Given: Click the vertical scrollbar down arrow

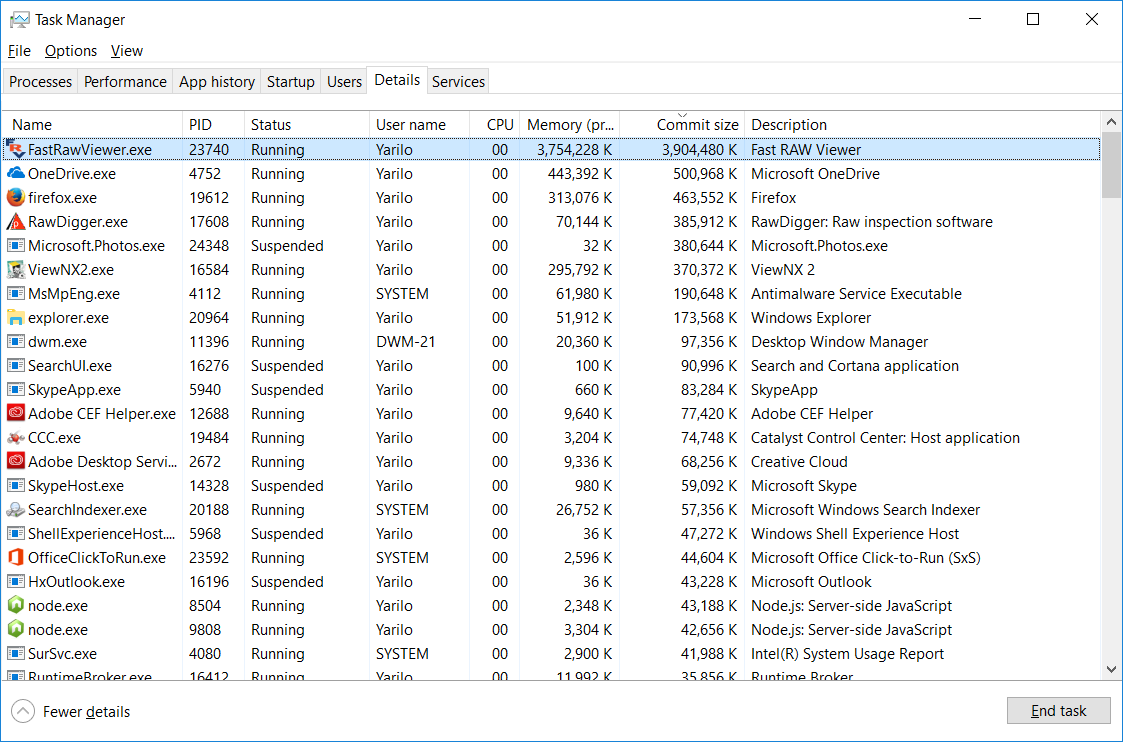Looking at the screenshot, I should [1111, 670].
